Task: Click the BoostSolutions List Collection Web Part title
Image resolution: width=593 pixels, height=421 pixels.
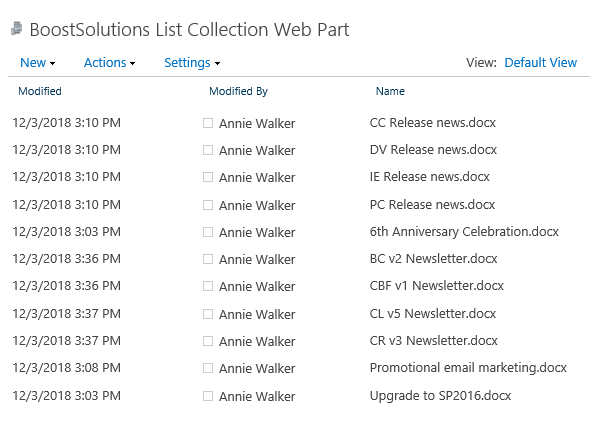Action: click(189, 30)
